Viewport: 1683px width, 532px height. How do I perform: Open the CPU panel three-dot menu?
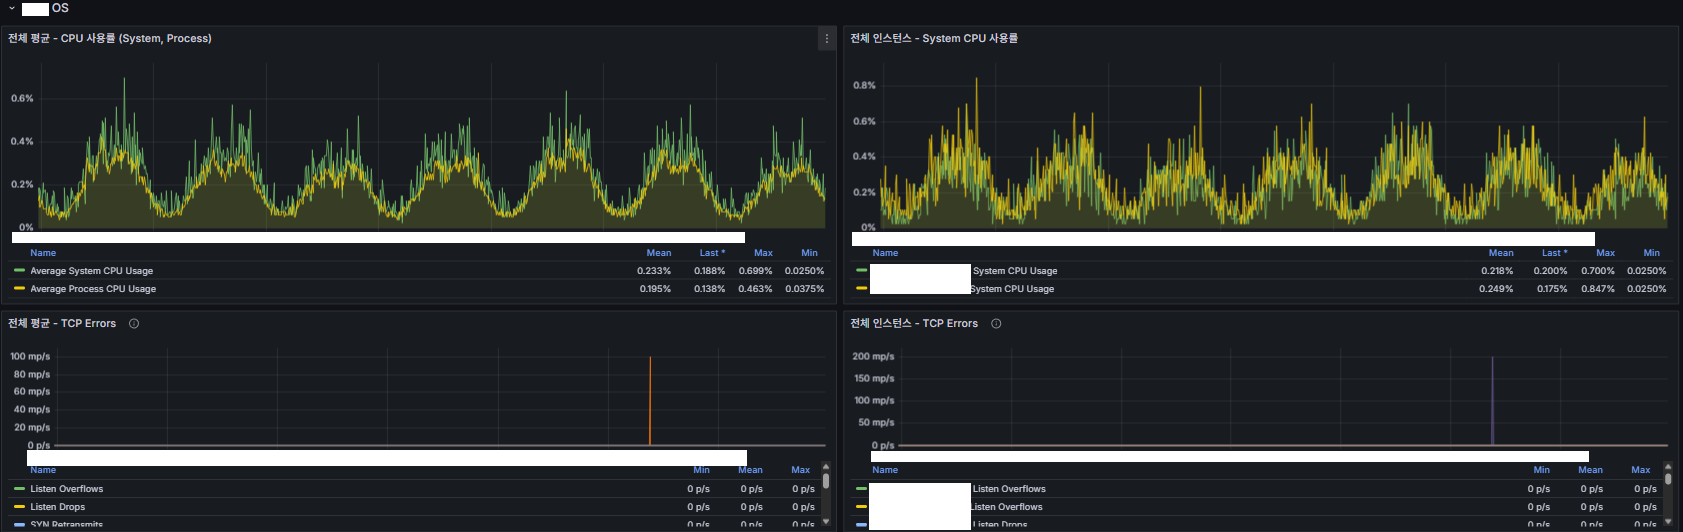(x=826, y=39)
